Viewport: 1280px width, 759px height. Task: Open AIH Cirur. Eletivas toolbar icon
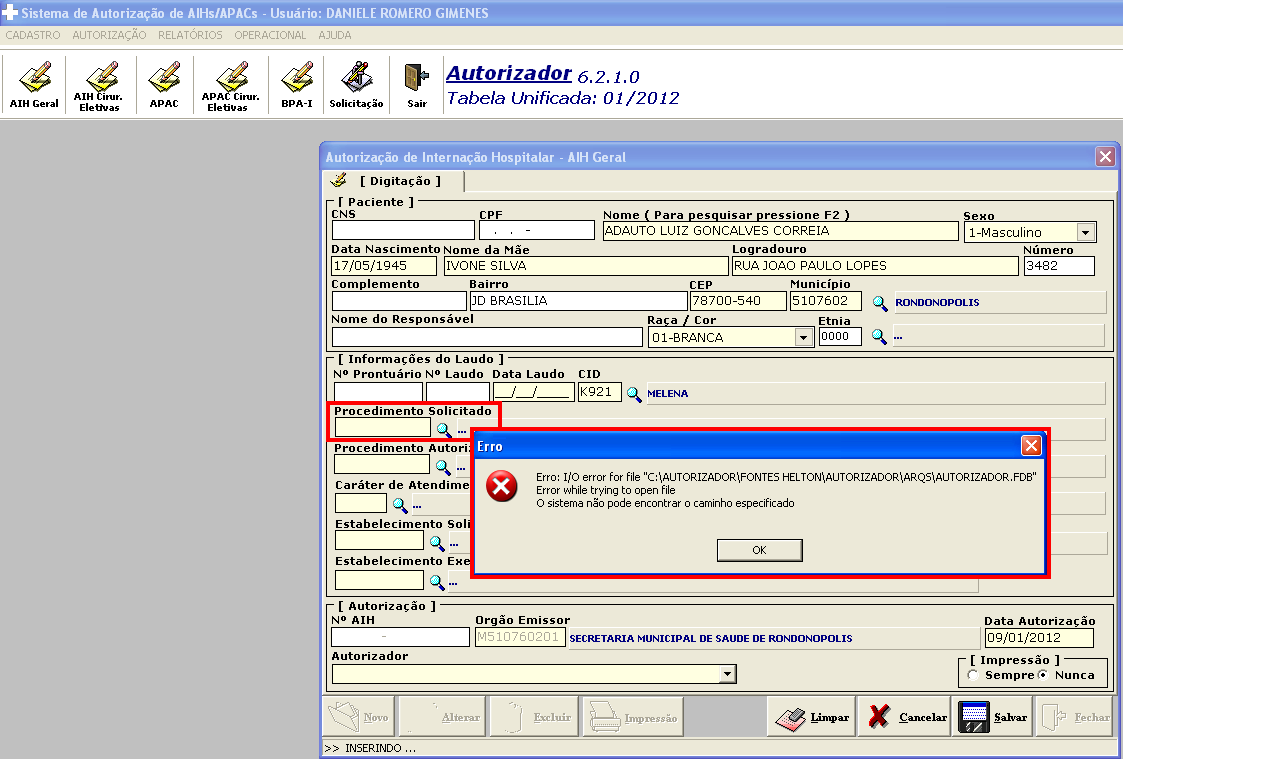98,85
